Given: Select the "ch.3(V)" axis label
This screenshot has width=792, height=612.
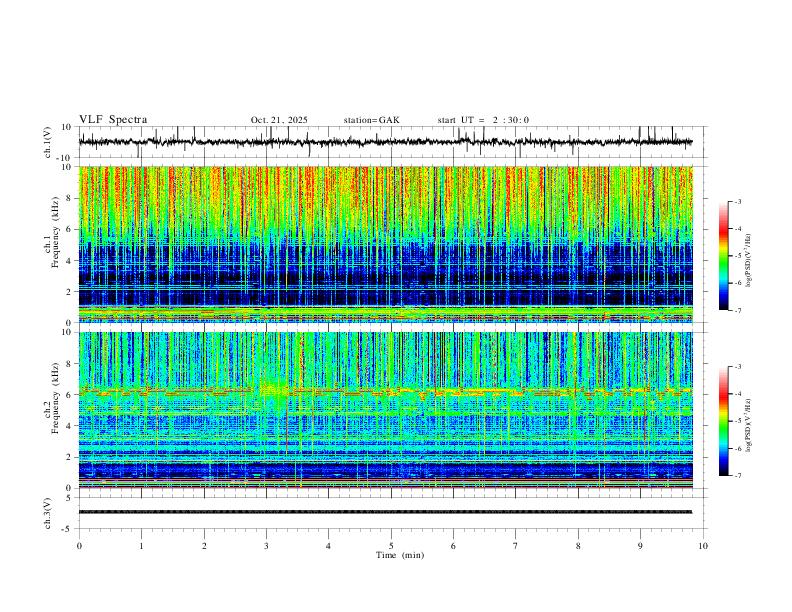Looking at the screenshot, I should (x=48, y=514).
